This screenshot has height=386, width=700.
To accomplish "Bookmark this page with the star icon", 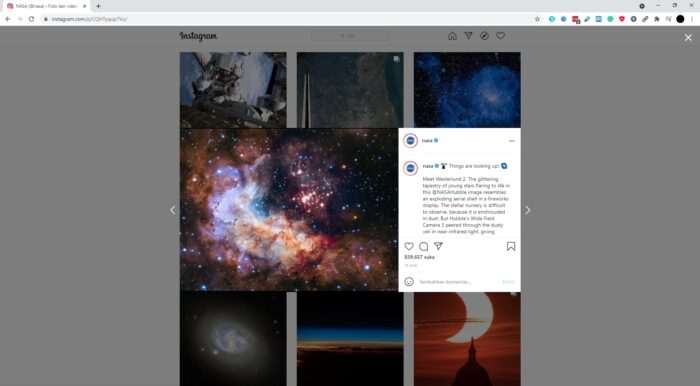I will coord(538,19).
